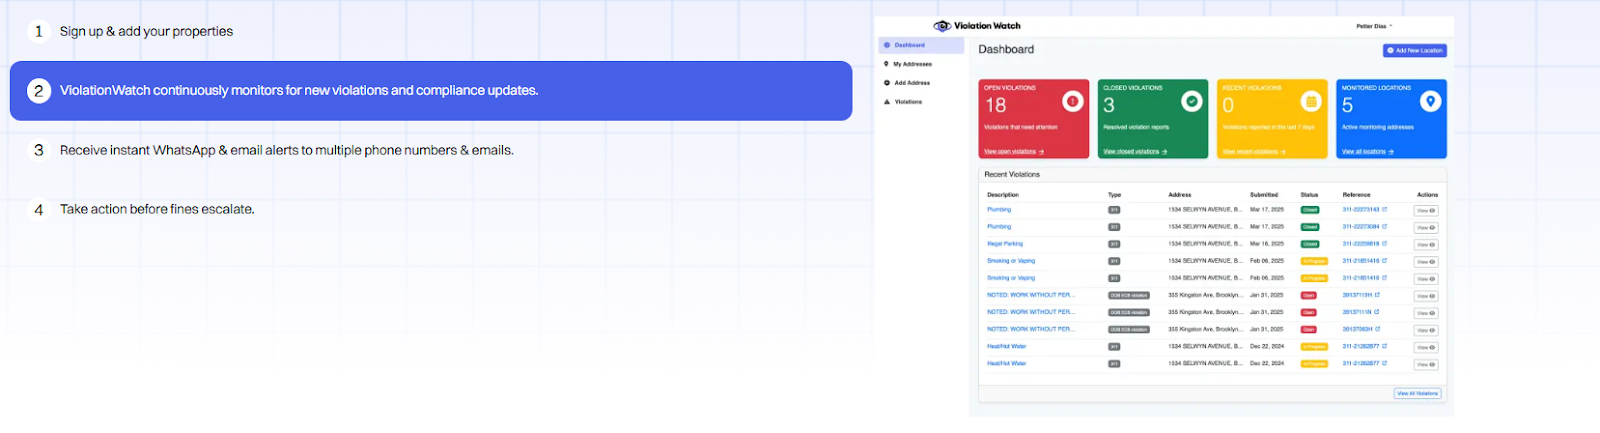This screenshot has width=1600, height=433.
Task: Click the map pin icon beside My Addresses
Action: (886, 64)
